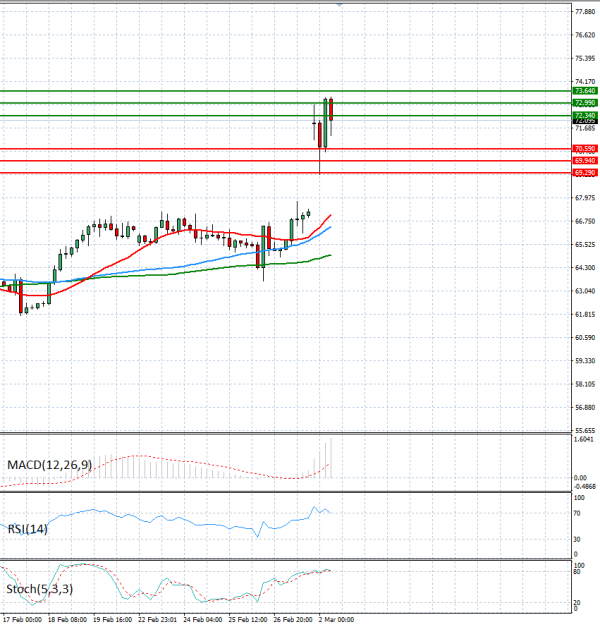This screenshot has width=600, height=627.
Task: Click the MACD(12,26,9) indicator label
Action: pos(49,465)
